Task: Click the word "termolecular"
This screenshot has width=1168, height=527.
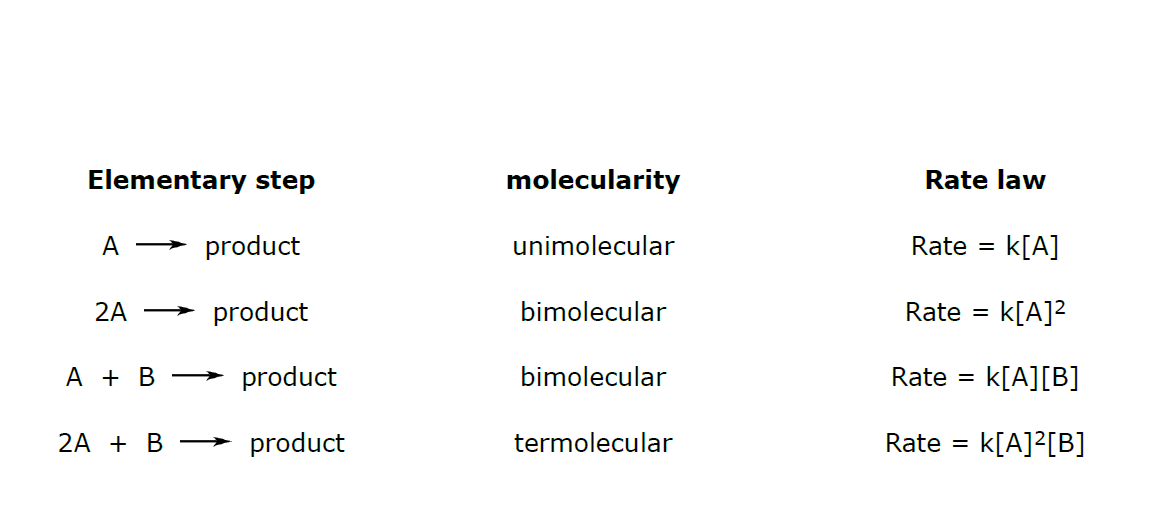Action: pos(593,443)
